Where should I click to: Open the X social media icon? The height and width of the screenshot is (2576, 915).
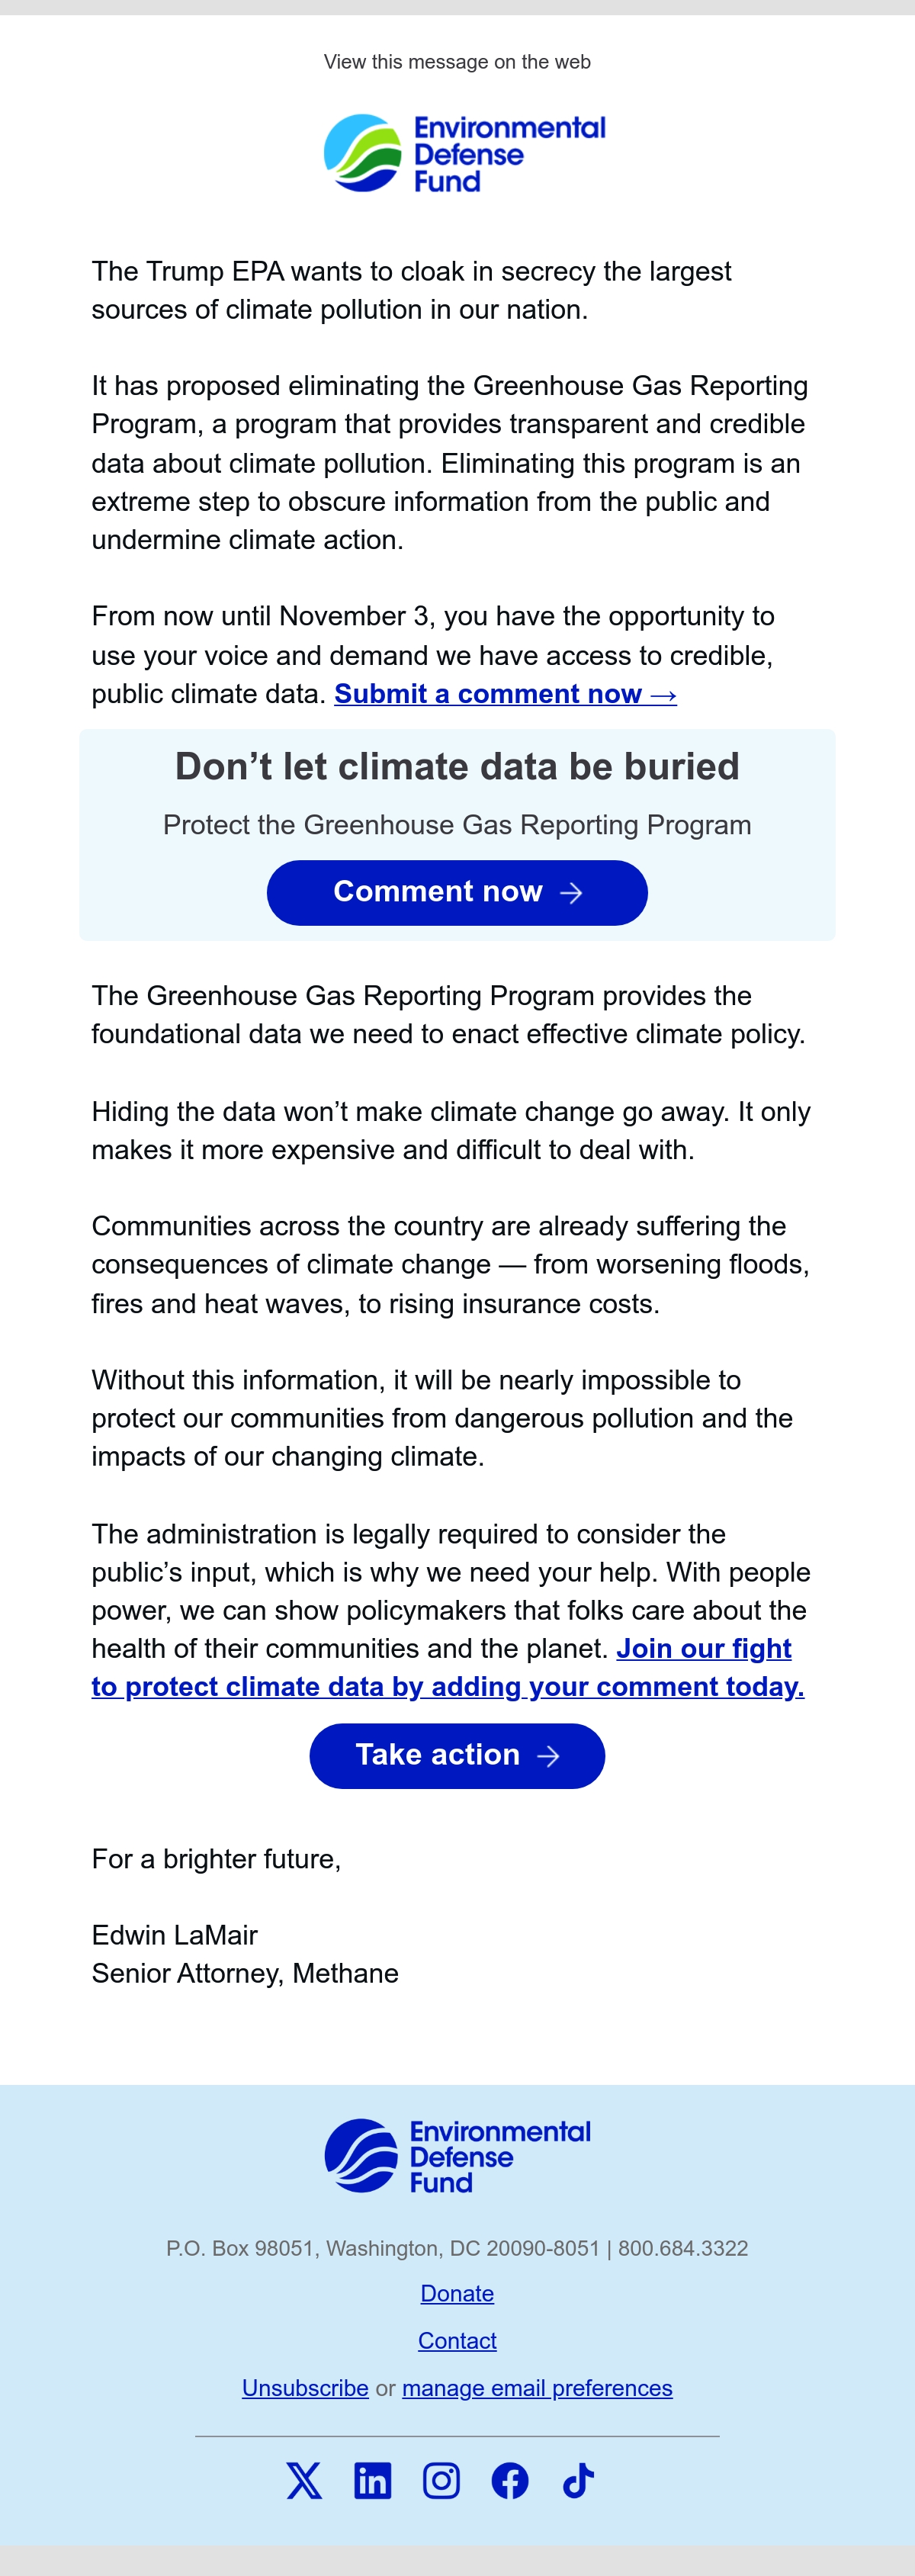point(304,2481)
